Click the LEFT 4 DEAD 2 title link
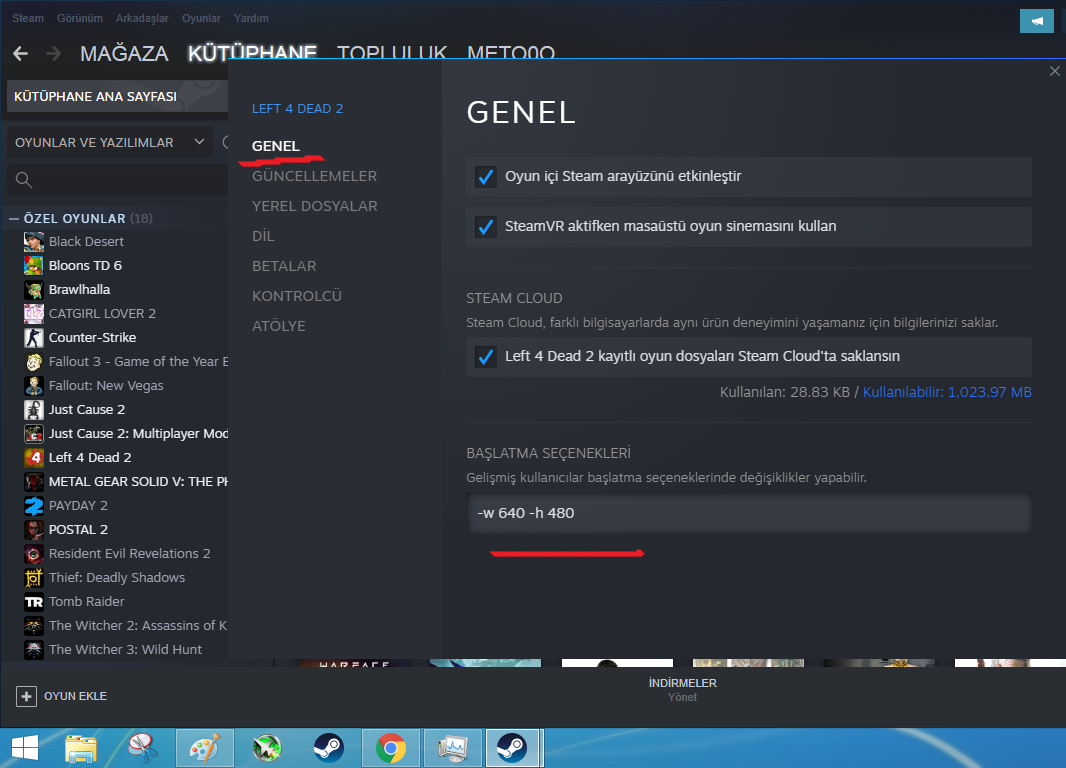Screen dimensions: 1066x768 click(x=297, y=109)
